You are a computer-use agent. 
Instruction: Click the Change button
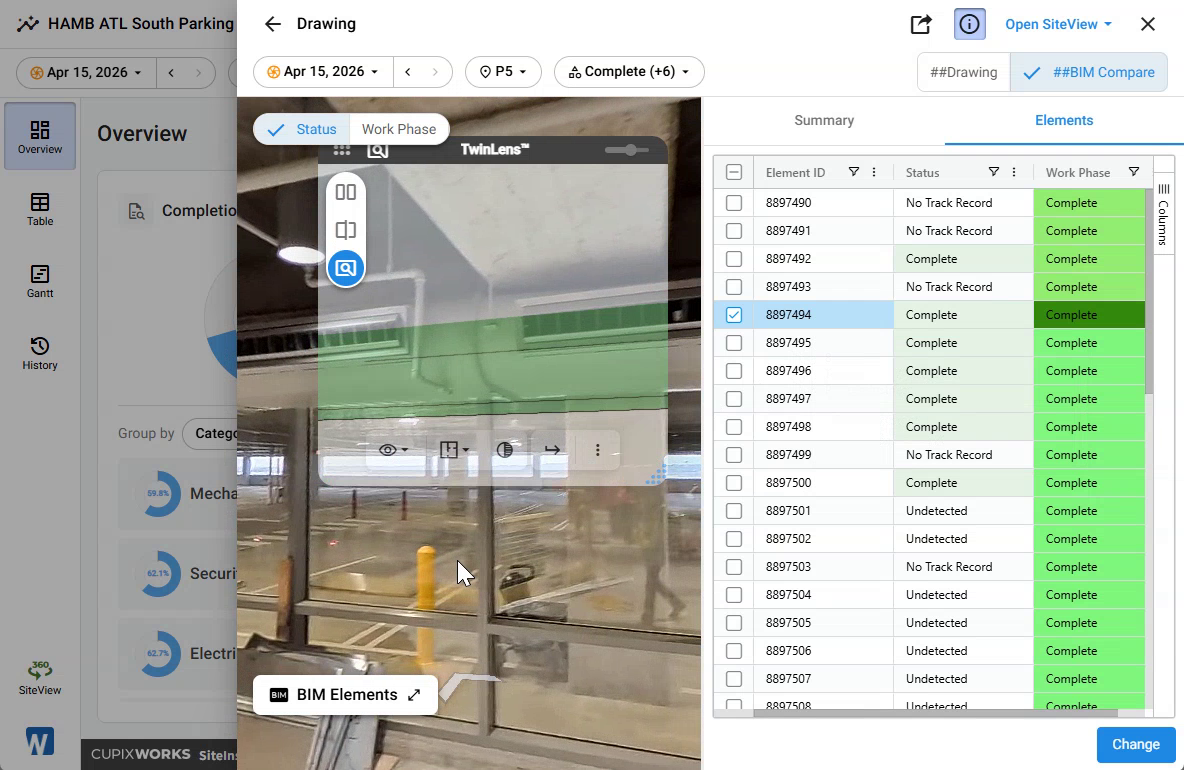(x=1136, y=744)
